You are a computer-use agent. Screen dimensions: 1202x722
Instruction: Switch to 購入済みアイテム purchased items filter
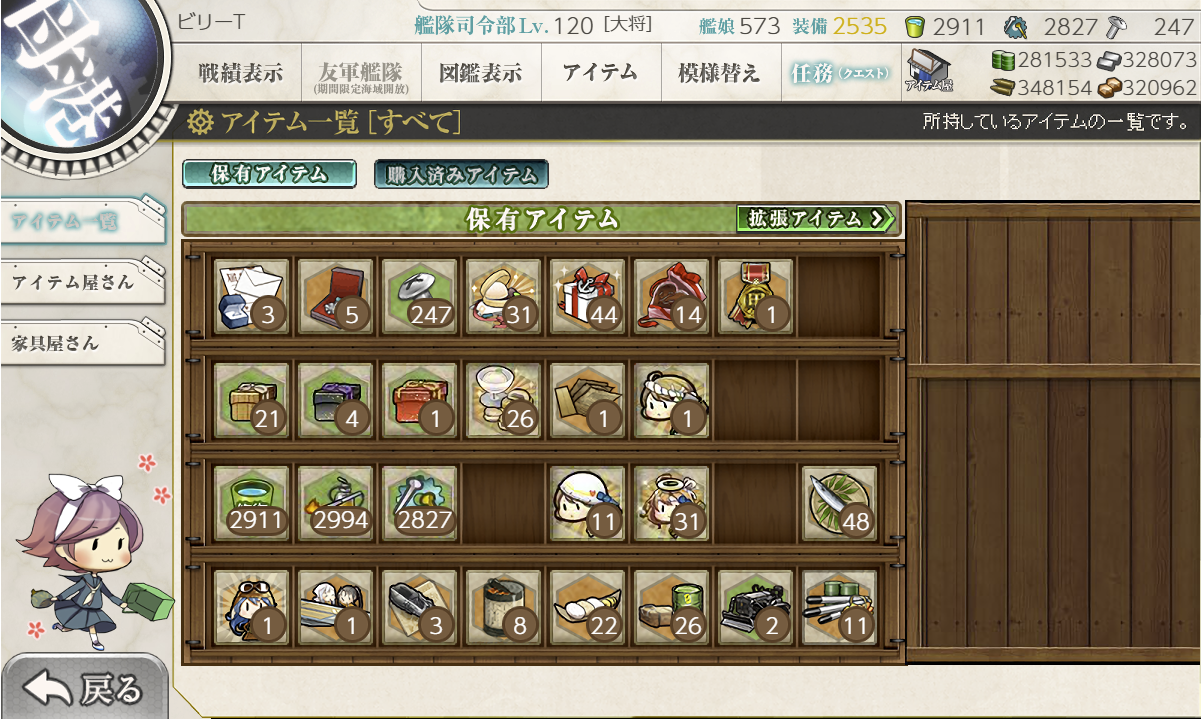461,174
